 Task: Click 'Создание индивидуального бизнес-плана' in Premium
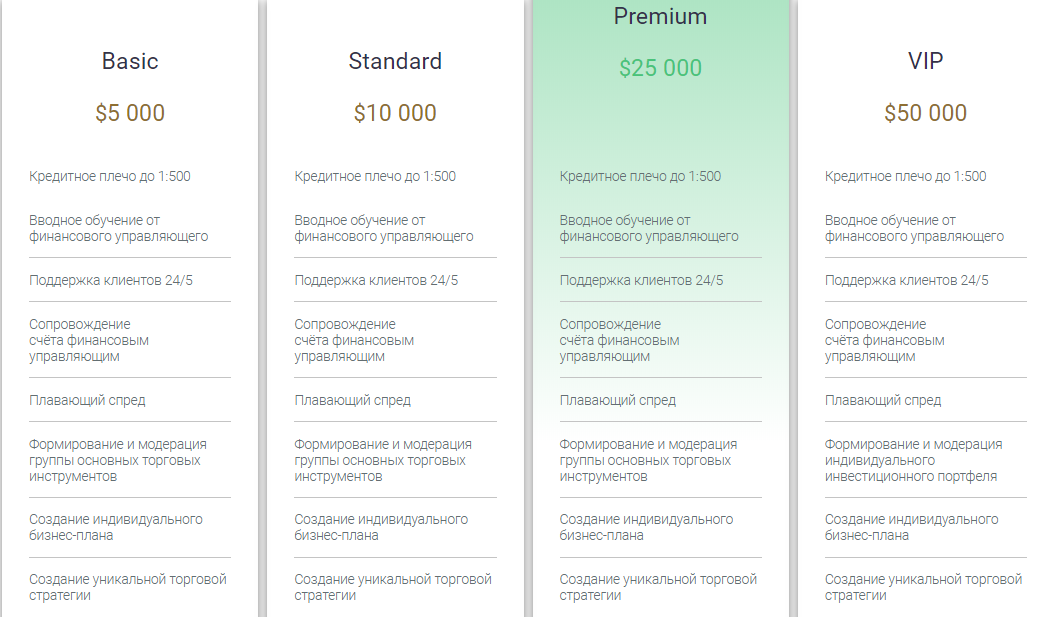[x=646, y=527]
